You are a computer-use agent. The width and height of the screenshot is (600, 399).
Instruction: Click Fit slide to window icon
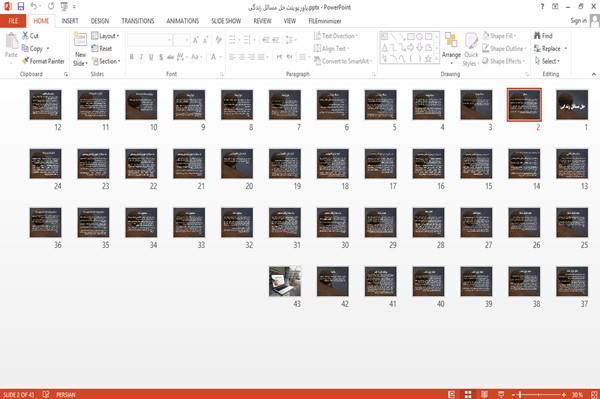click(594, 394)
